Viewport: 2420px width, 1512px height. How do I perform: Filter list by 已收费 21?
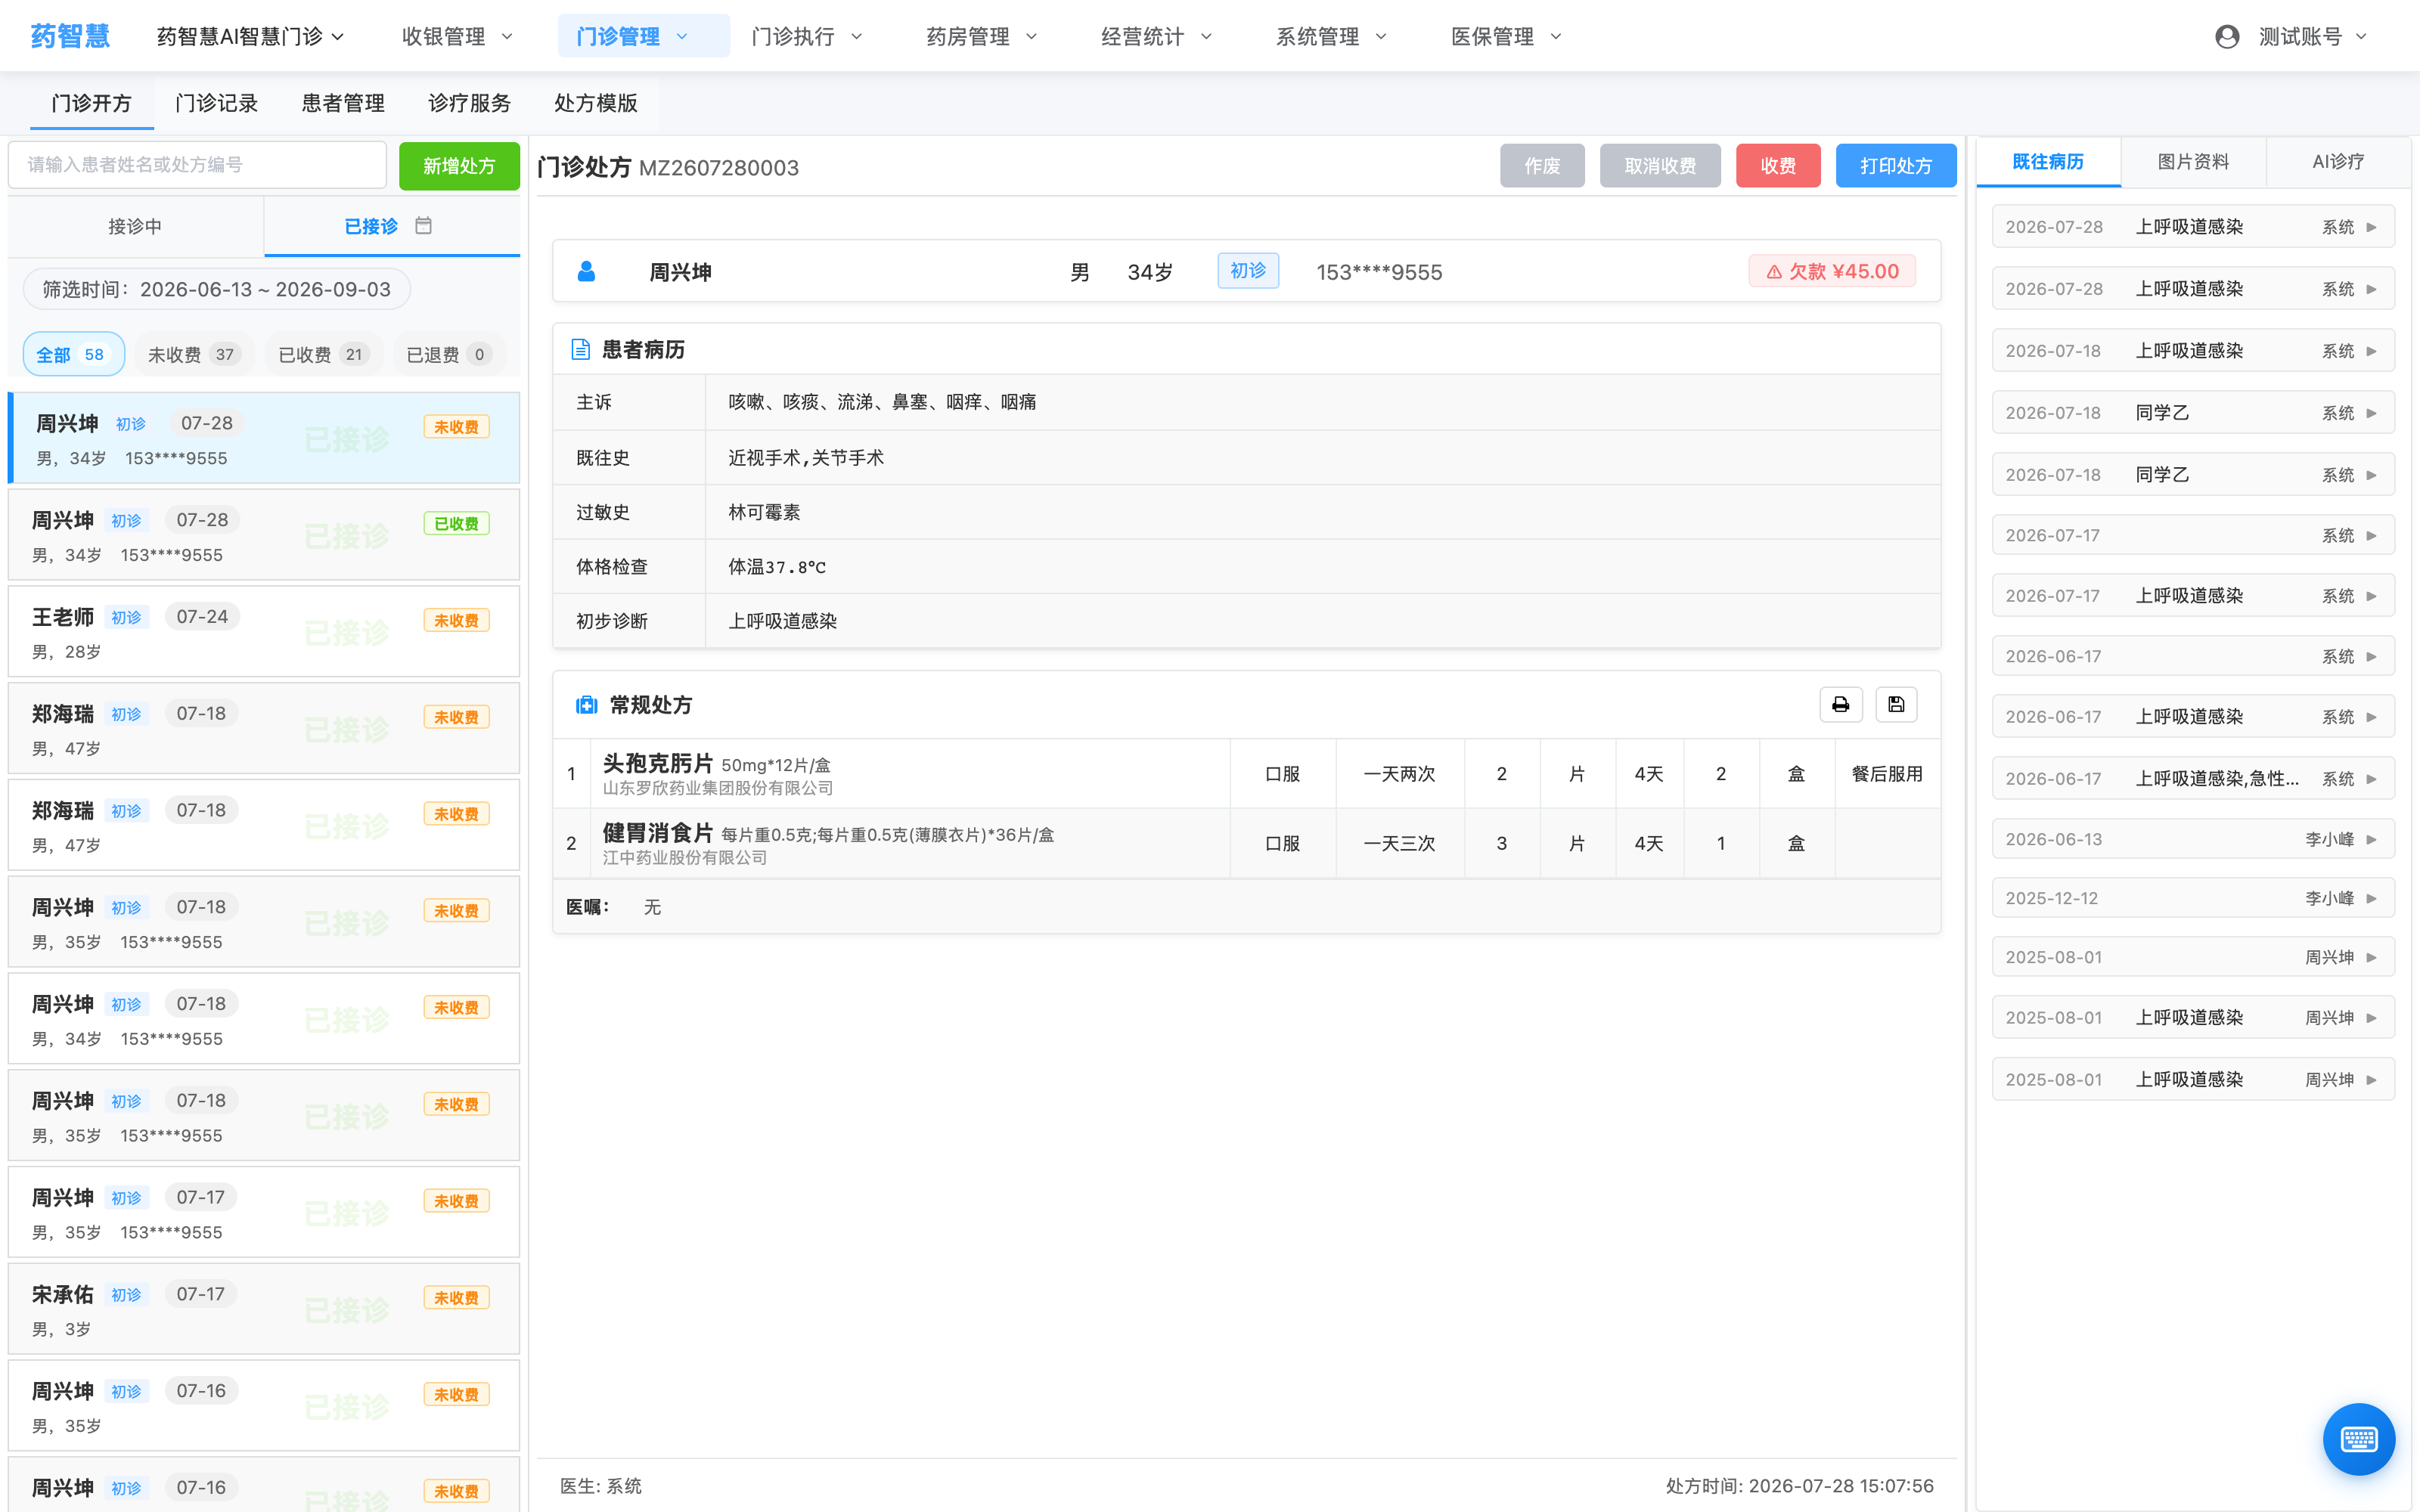coord(324,354)
